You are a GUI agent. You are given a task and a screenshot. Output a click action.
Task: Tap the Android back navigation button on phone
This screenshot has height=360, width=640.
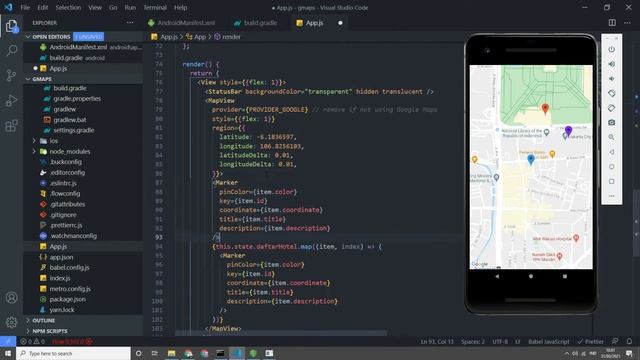(497, 276)
